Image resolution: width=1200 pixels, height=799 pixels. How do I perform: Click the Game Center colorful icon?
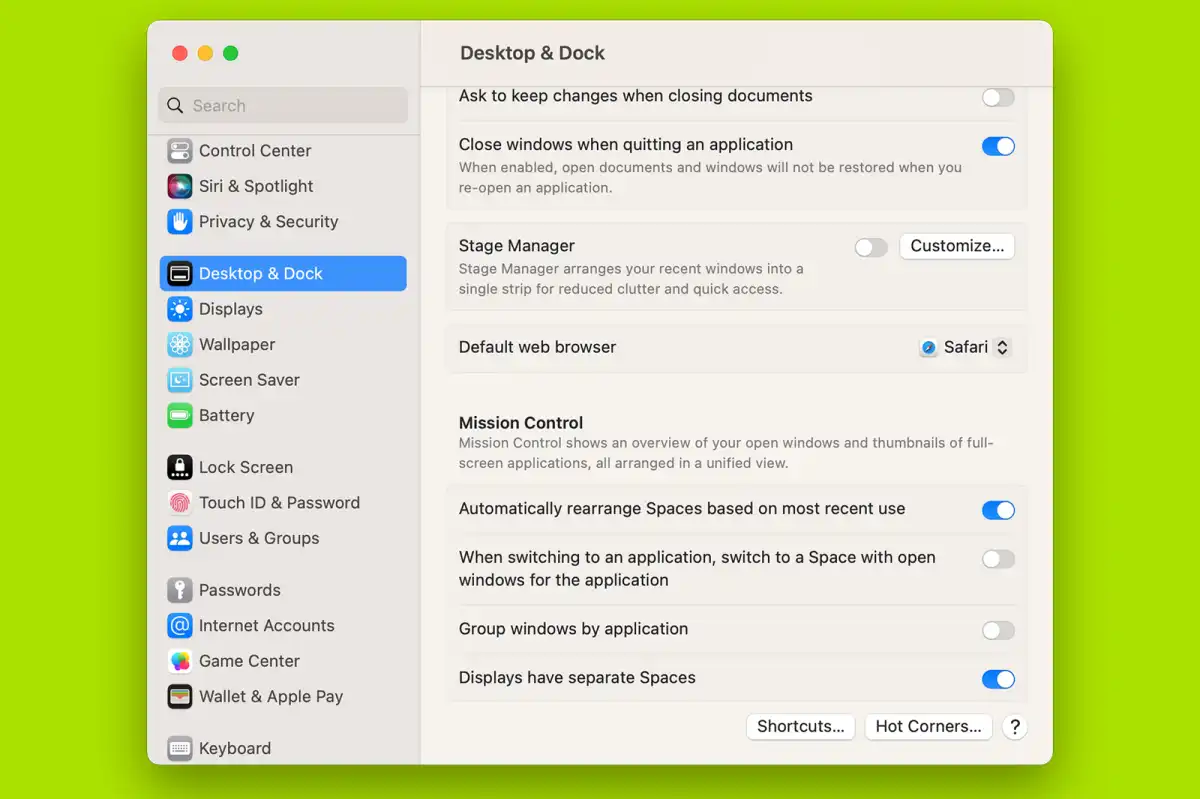(180, 661)
